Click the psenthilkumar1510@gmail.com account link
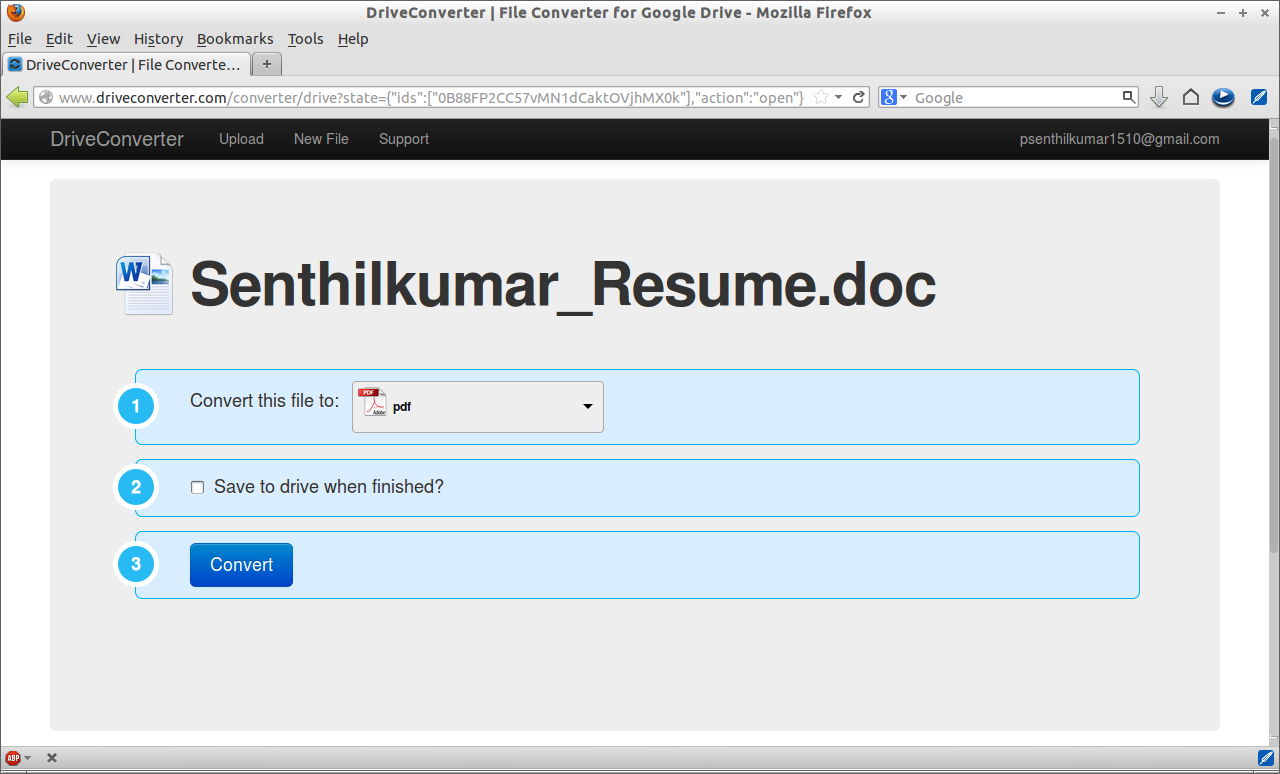1280x774 pixels. (1119, 139)
